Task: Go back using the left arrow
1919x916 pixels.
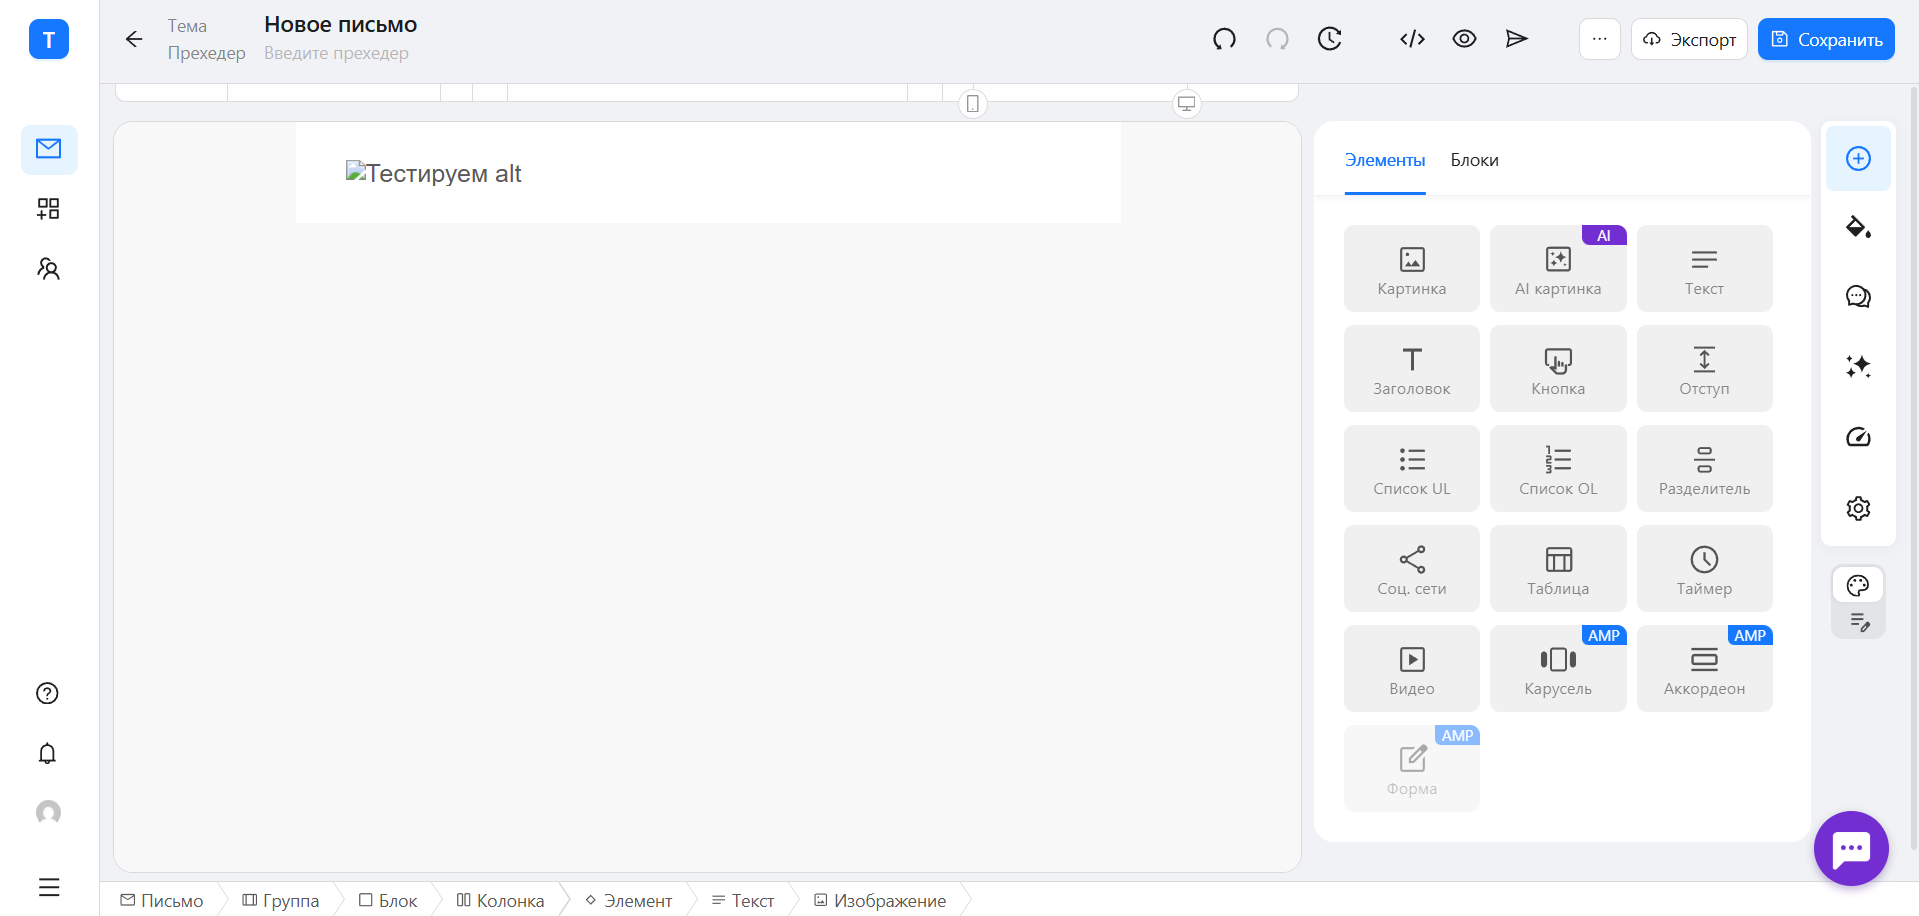Action: pyautogui.click(x=134, y=39)
